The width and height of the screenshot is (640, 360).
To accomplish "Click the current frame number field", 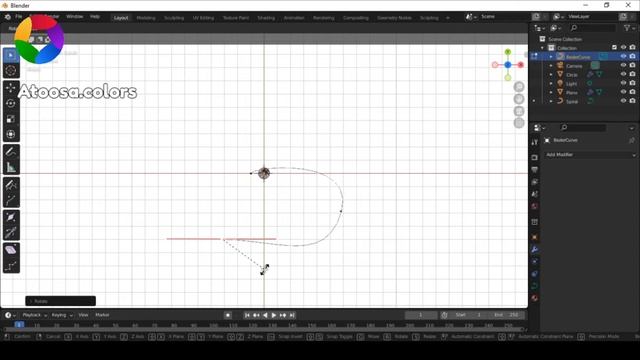I will [421, 315].
